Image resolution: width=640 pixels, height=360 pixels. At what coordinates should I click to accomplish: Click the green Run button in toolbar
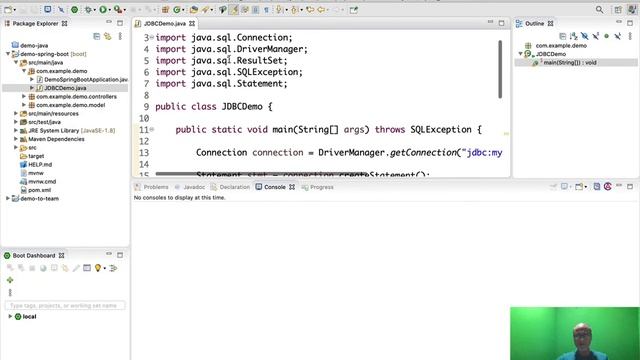tap(103, 9)
